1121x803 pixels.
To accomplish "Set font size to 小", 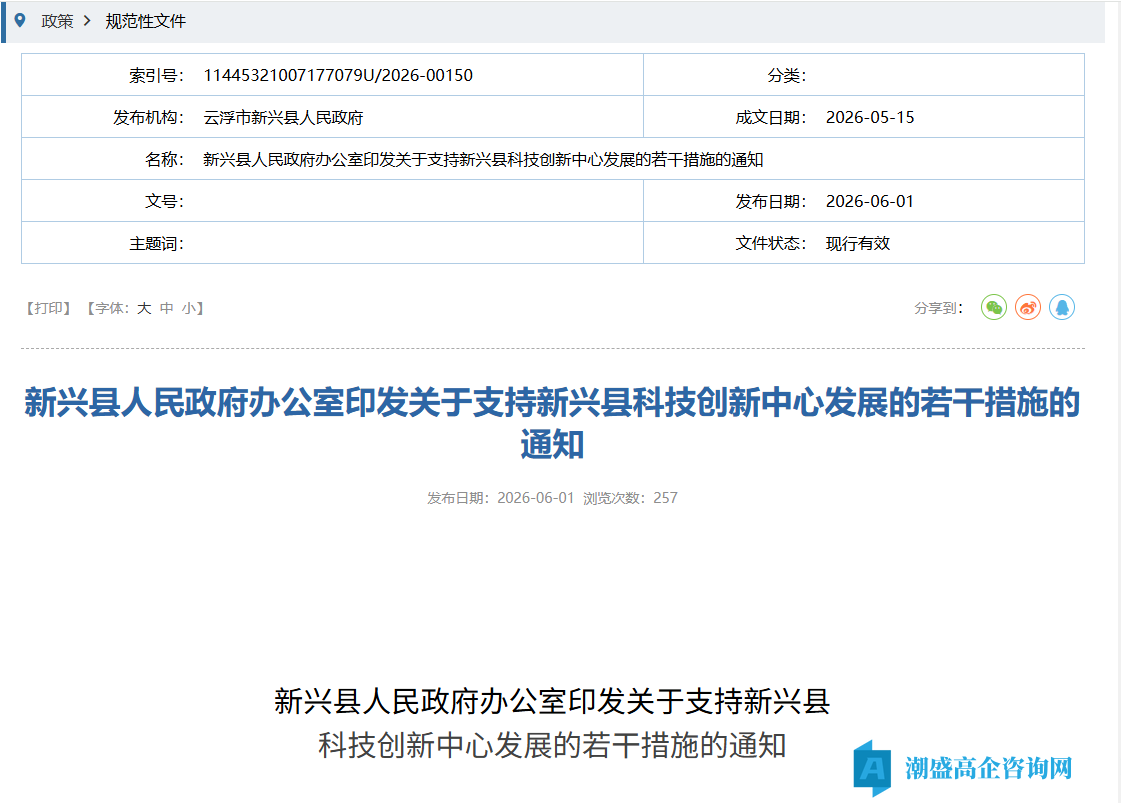I will coord(188,308).
